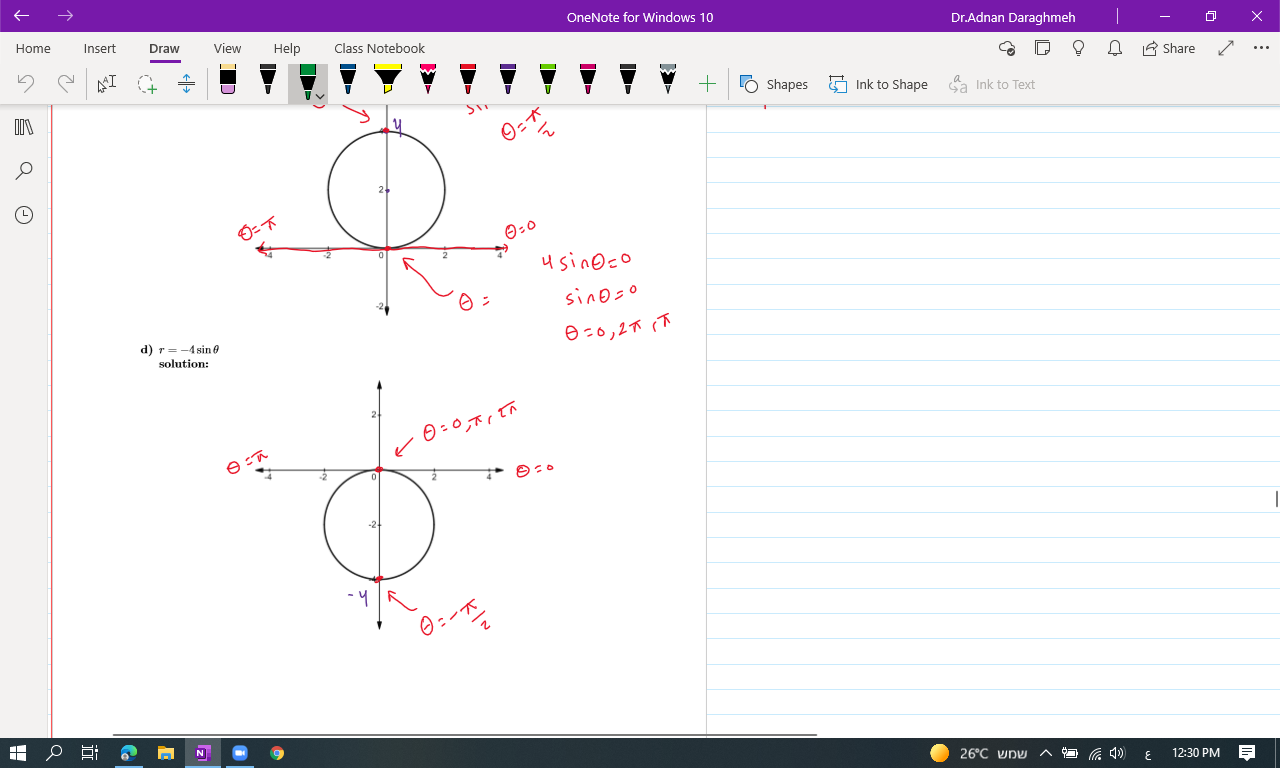The height and width of the screenshot is (768, 1280).
Task: Open Chrome from the taskbar
Action: [277, 753]
